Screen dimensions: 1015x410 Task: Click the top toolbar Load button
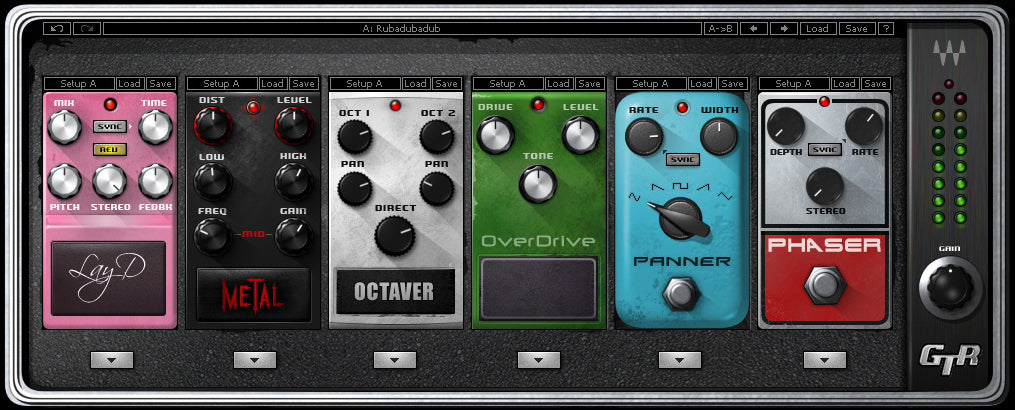tap(817, 28)
